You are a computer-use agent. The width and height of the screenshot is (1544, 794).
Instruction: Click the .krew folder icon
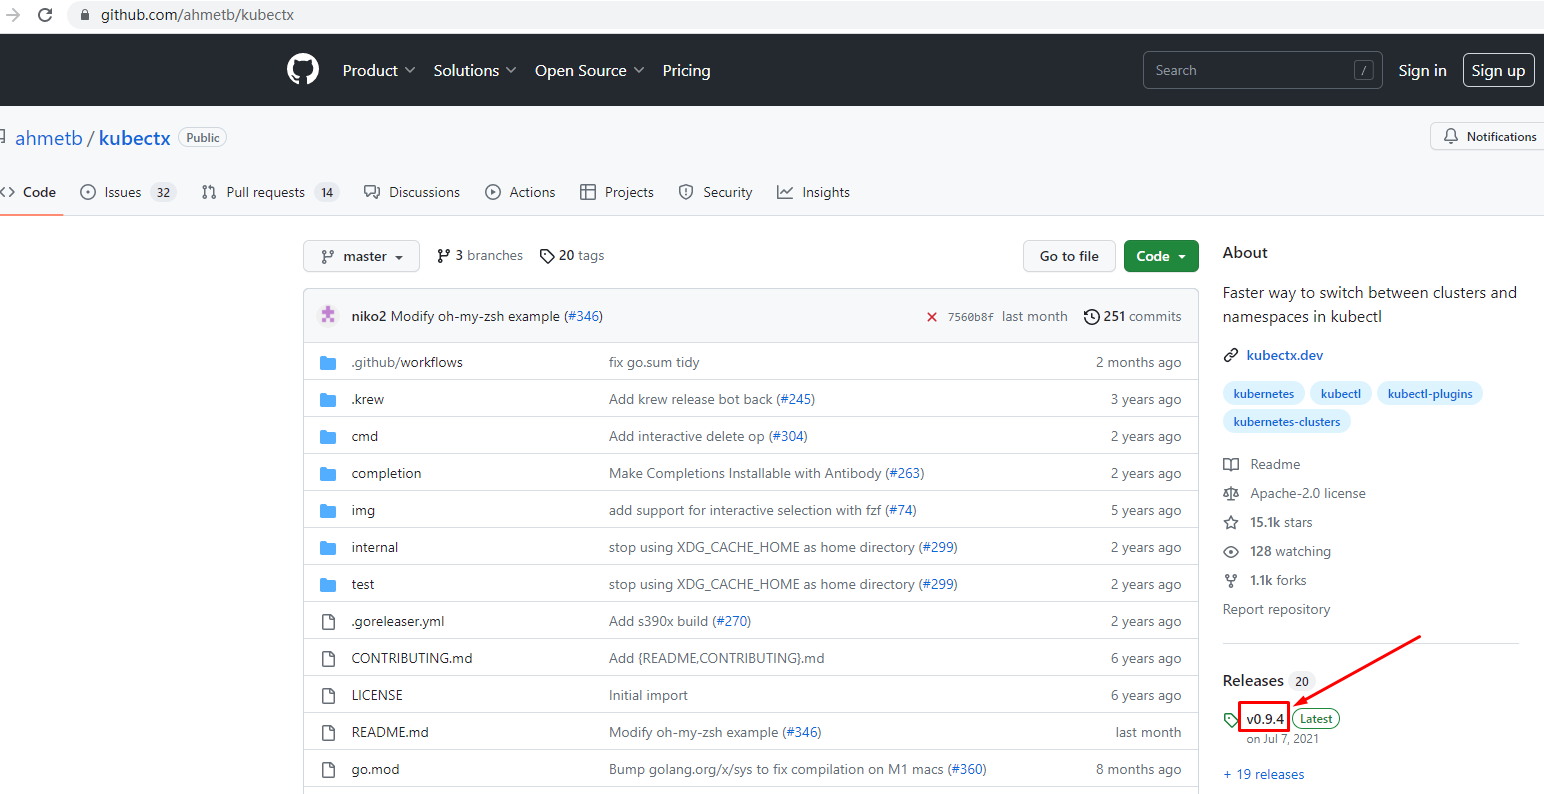pos(328,399)
